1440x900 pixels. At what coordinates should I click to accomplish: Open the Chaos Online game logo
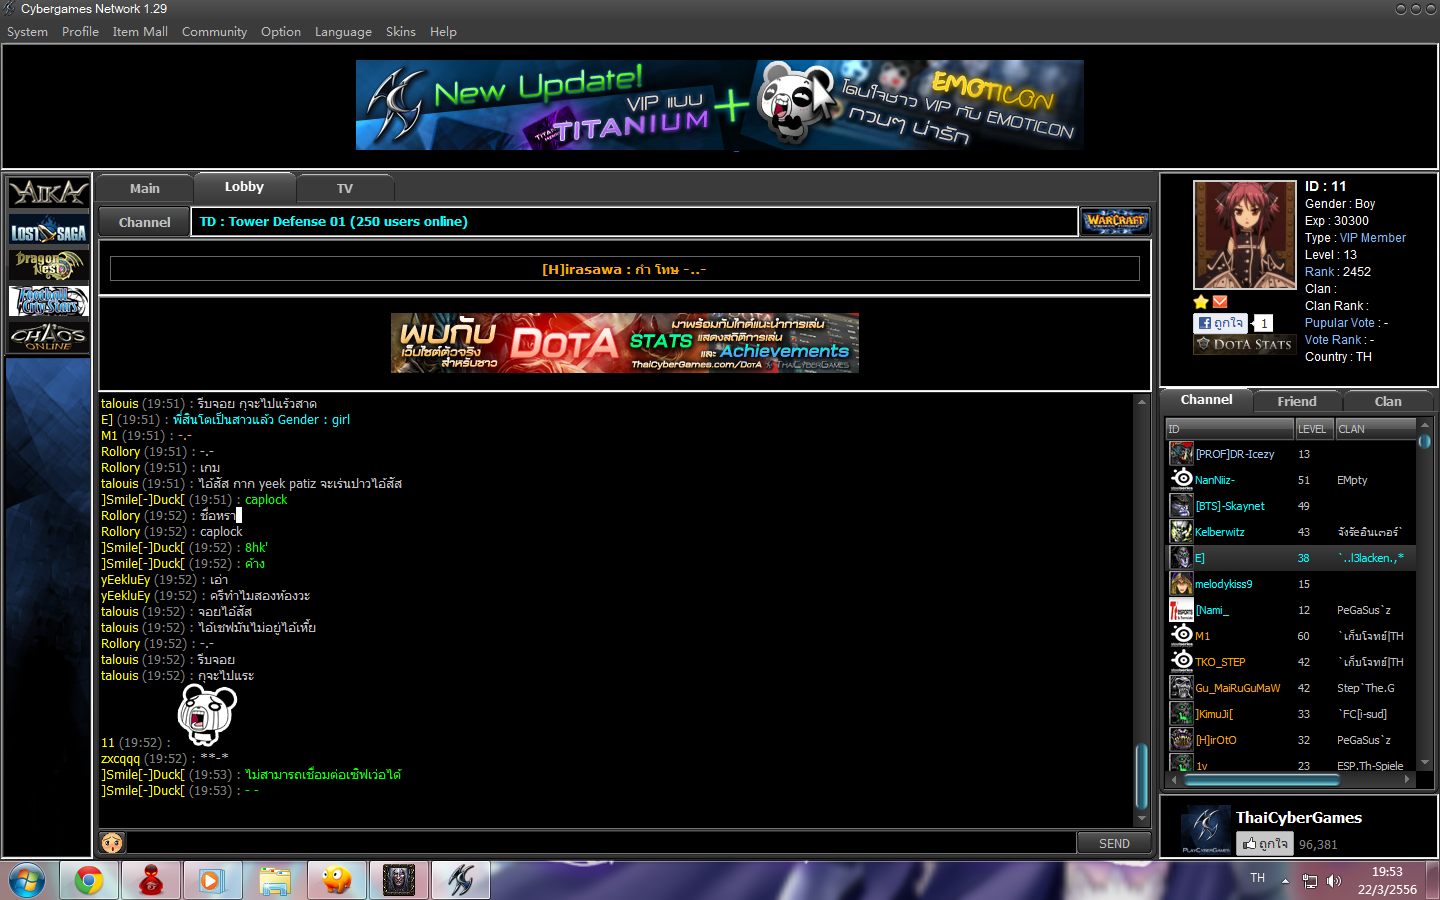(x=48, y=337)
